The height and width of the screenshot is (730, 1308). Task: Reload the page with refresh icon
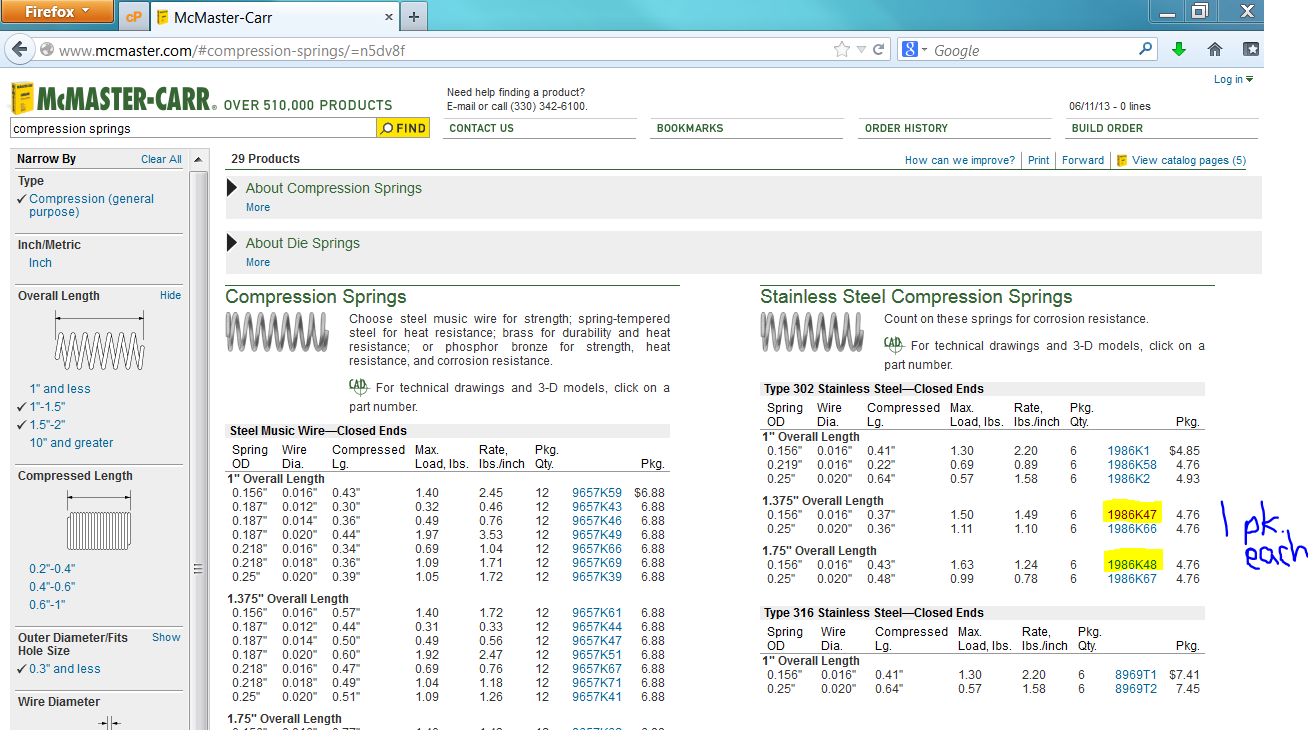(879, 50)
